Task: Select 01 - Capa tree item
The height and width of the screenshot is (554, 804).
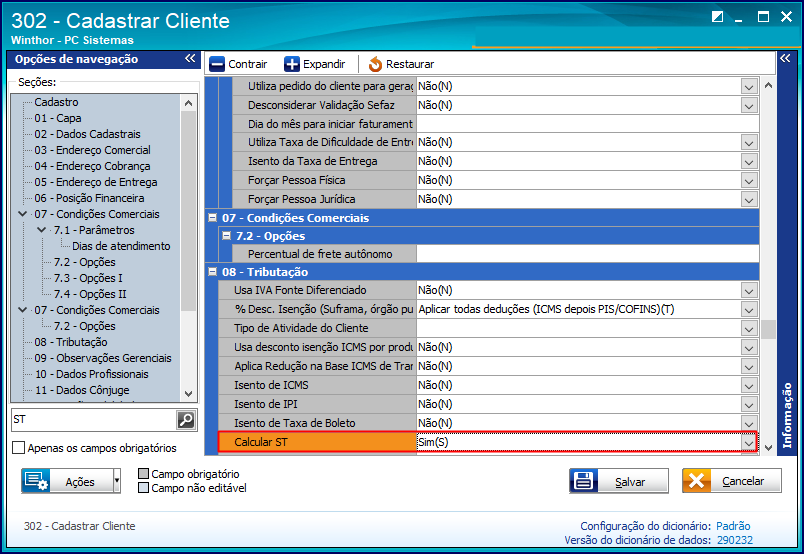Action: [x=58, y=118]
